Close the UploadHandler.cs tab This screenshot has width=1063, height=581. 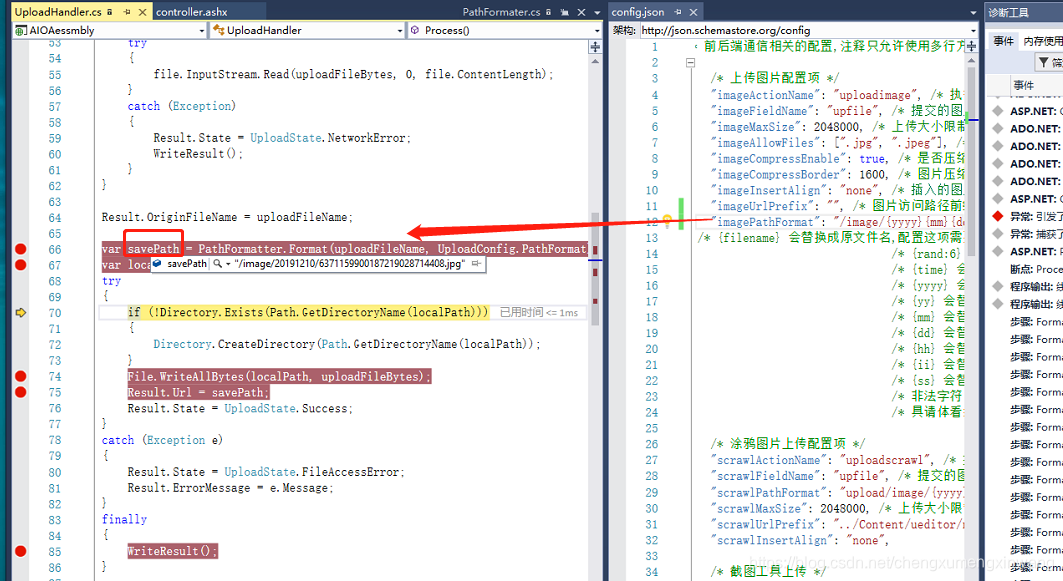coord(142,12)
